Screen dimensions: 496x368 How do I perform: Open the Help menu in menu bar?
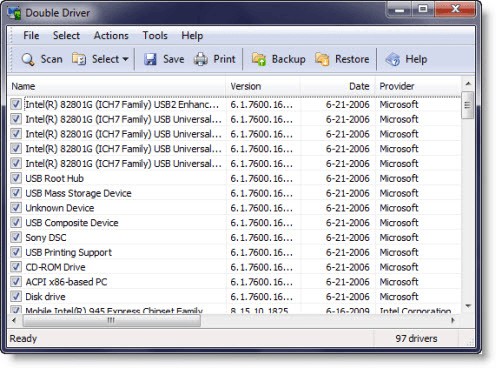(x=192, y=35)
